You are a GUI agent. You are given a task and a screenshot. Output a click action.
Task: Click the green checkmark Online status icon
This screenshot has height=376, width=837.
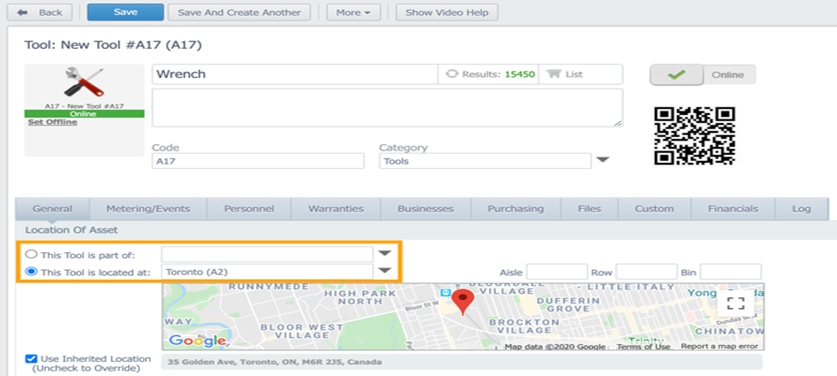[x=676, y=75]
